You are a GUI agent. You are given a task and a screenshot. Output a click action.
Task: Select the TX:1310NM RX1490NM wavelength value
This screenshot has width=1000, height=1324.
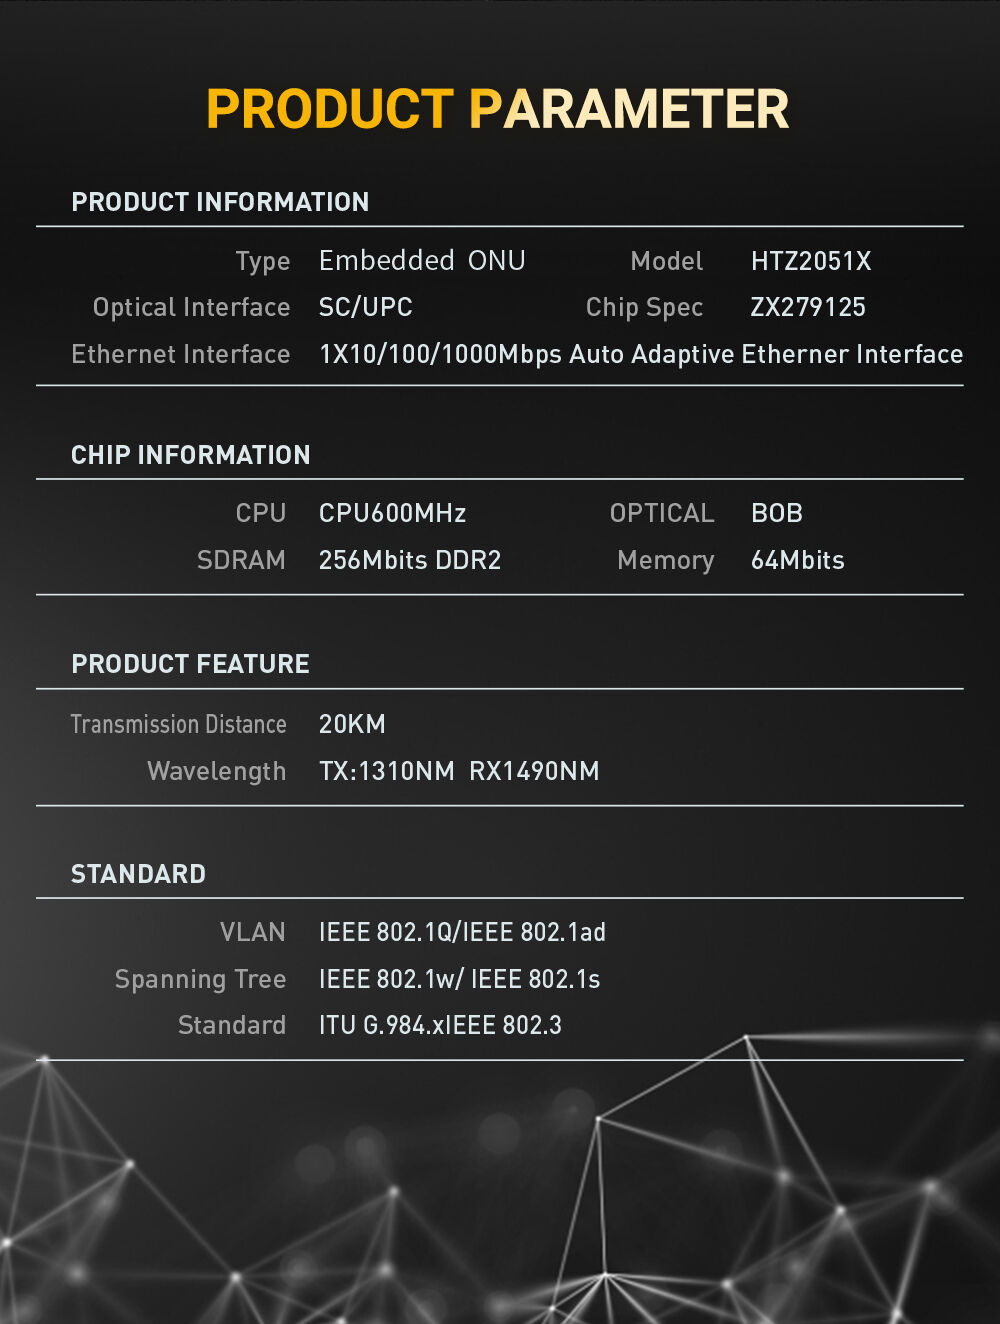(x=459, y=771)
